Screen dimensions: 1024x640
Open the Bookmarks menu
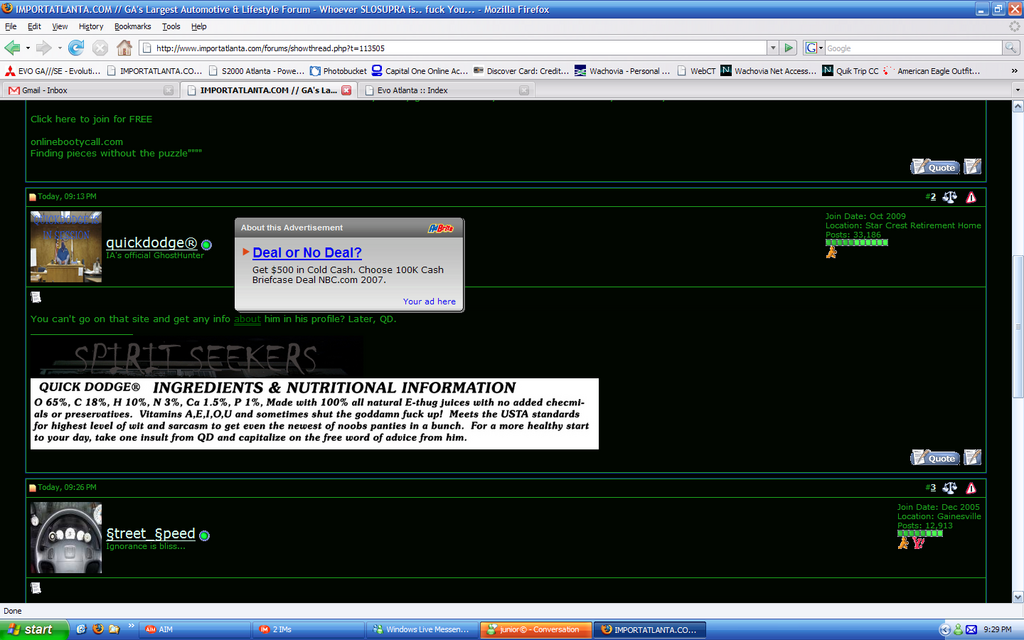tap(133, 26)
